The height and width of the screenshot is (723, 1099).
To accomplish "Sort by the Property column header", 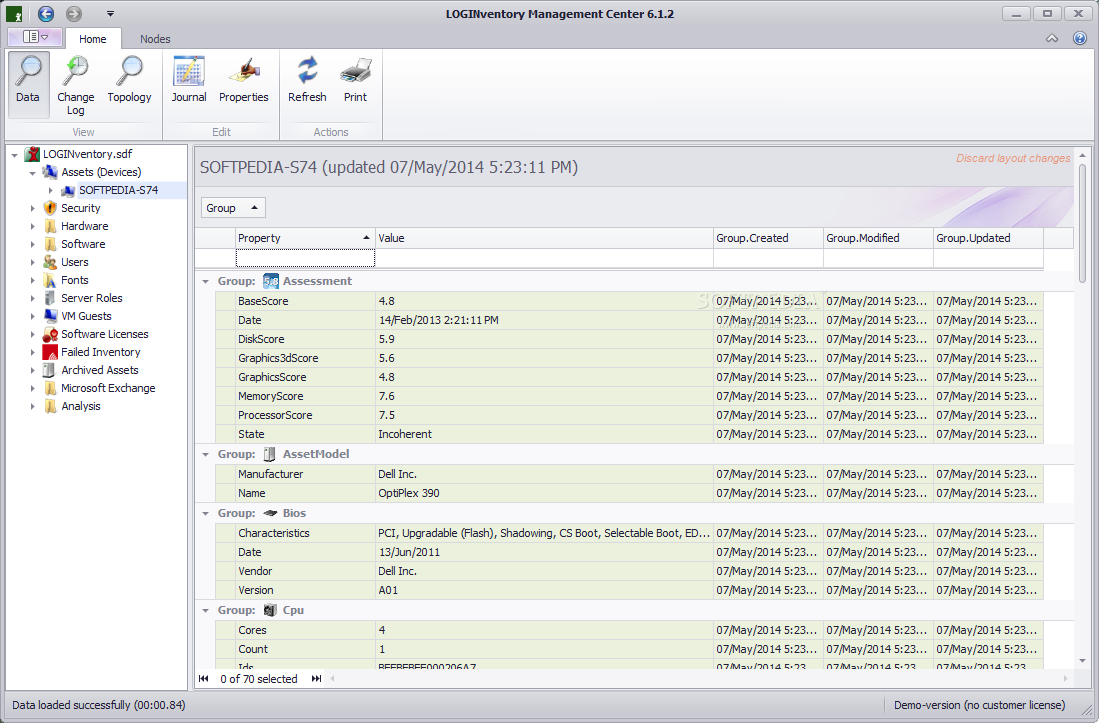I will [305, 238].
